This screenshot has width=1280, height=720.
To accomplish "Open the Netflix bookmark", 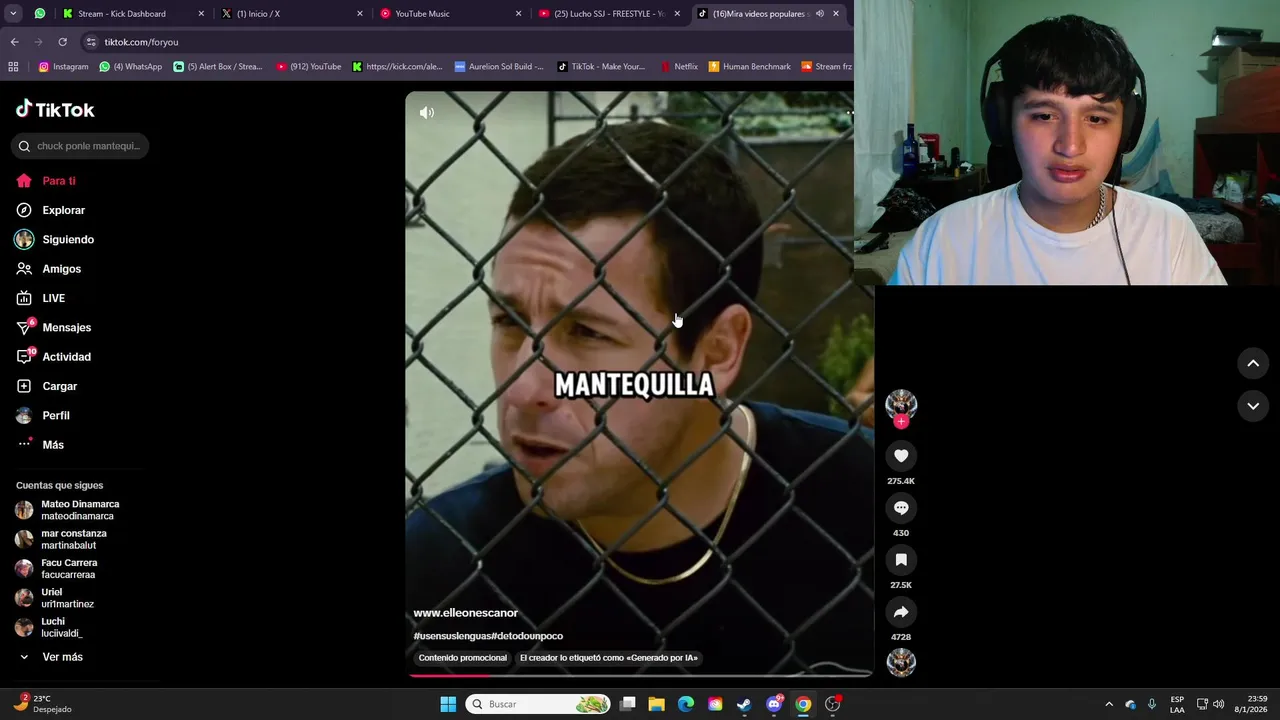I will 679,67.
